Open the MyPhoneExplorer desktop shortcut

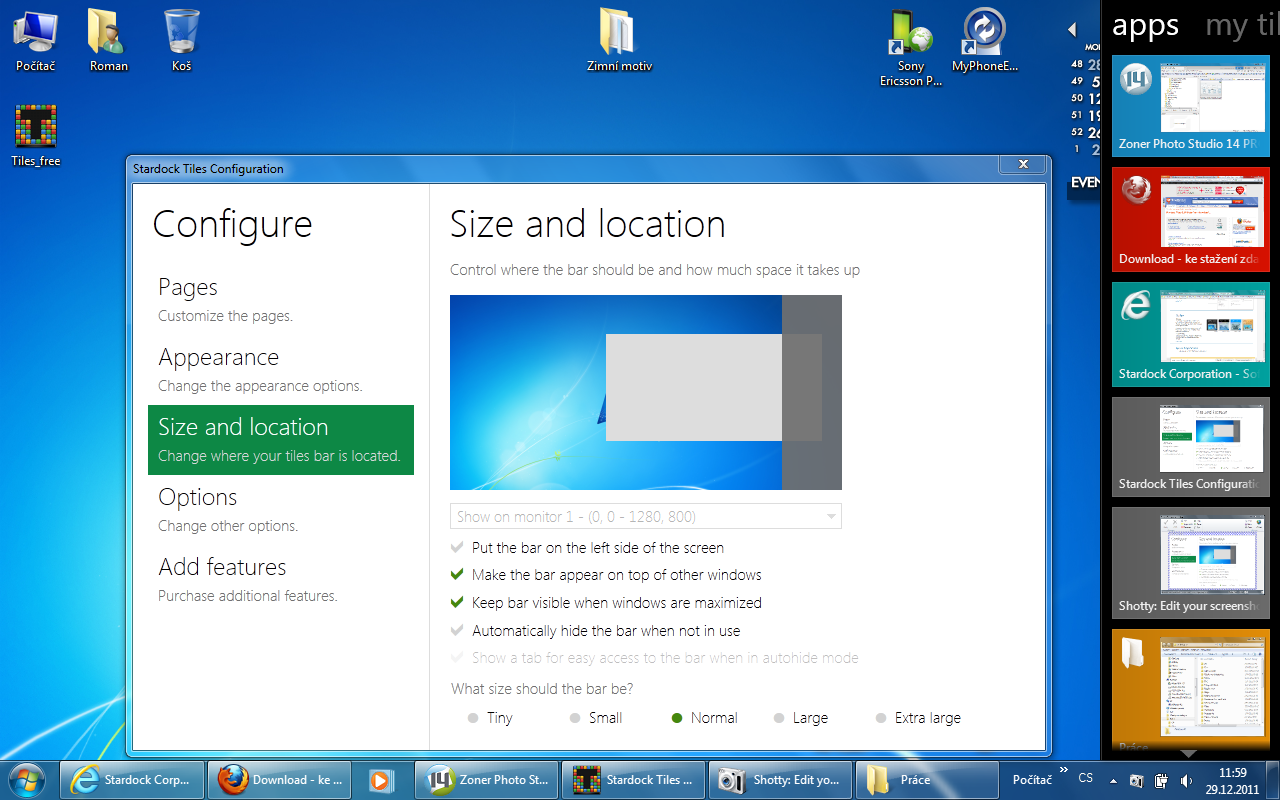985,40
